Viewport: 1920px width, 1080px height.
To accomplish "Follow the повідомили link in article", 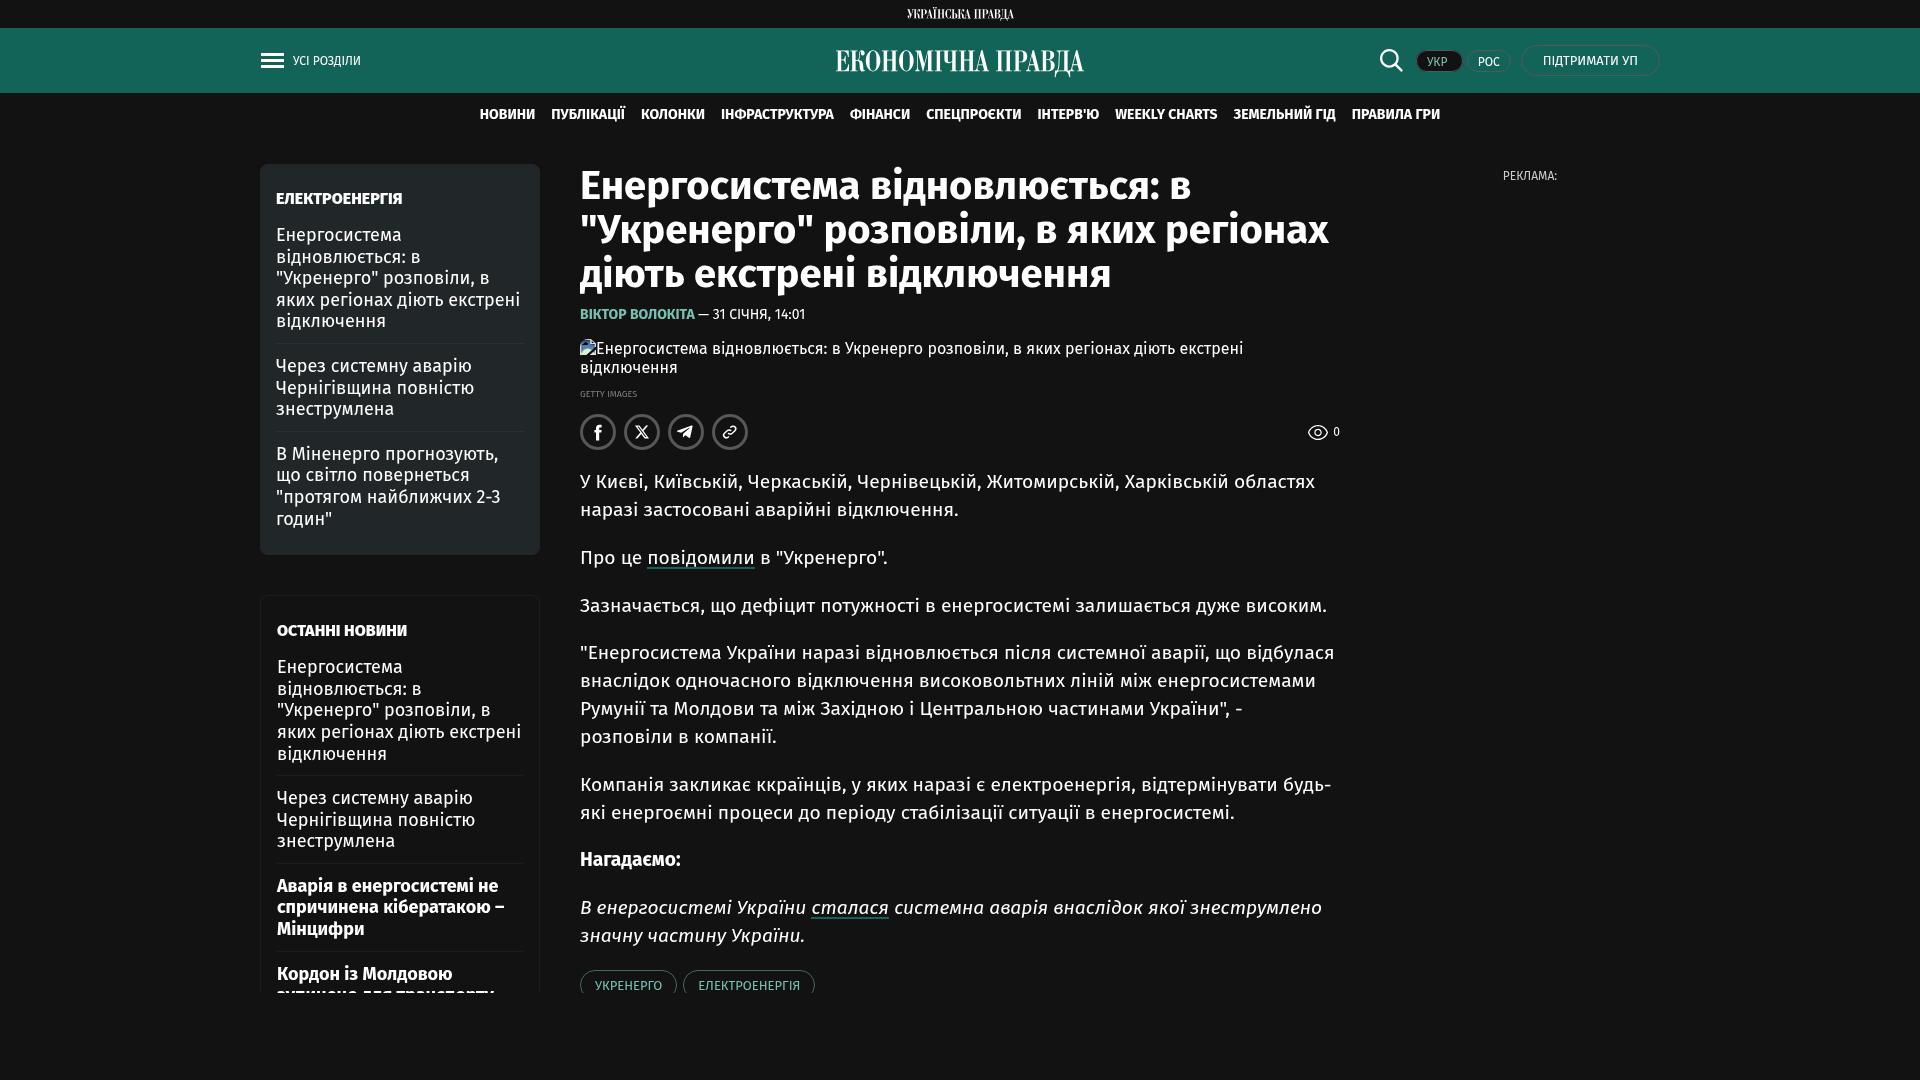I will coord(700,558).
